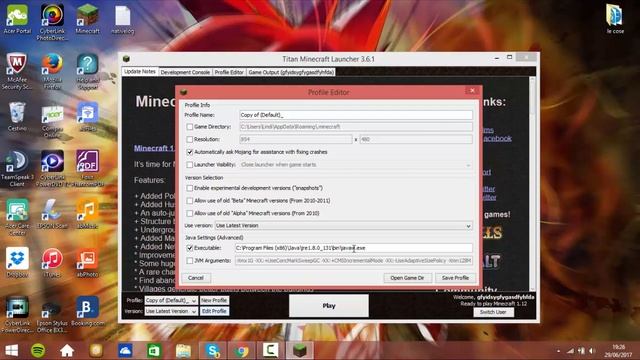Open the Booking.com desktop icon
This screenshot has height=360, width=640.
[x=87, y=311]
